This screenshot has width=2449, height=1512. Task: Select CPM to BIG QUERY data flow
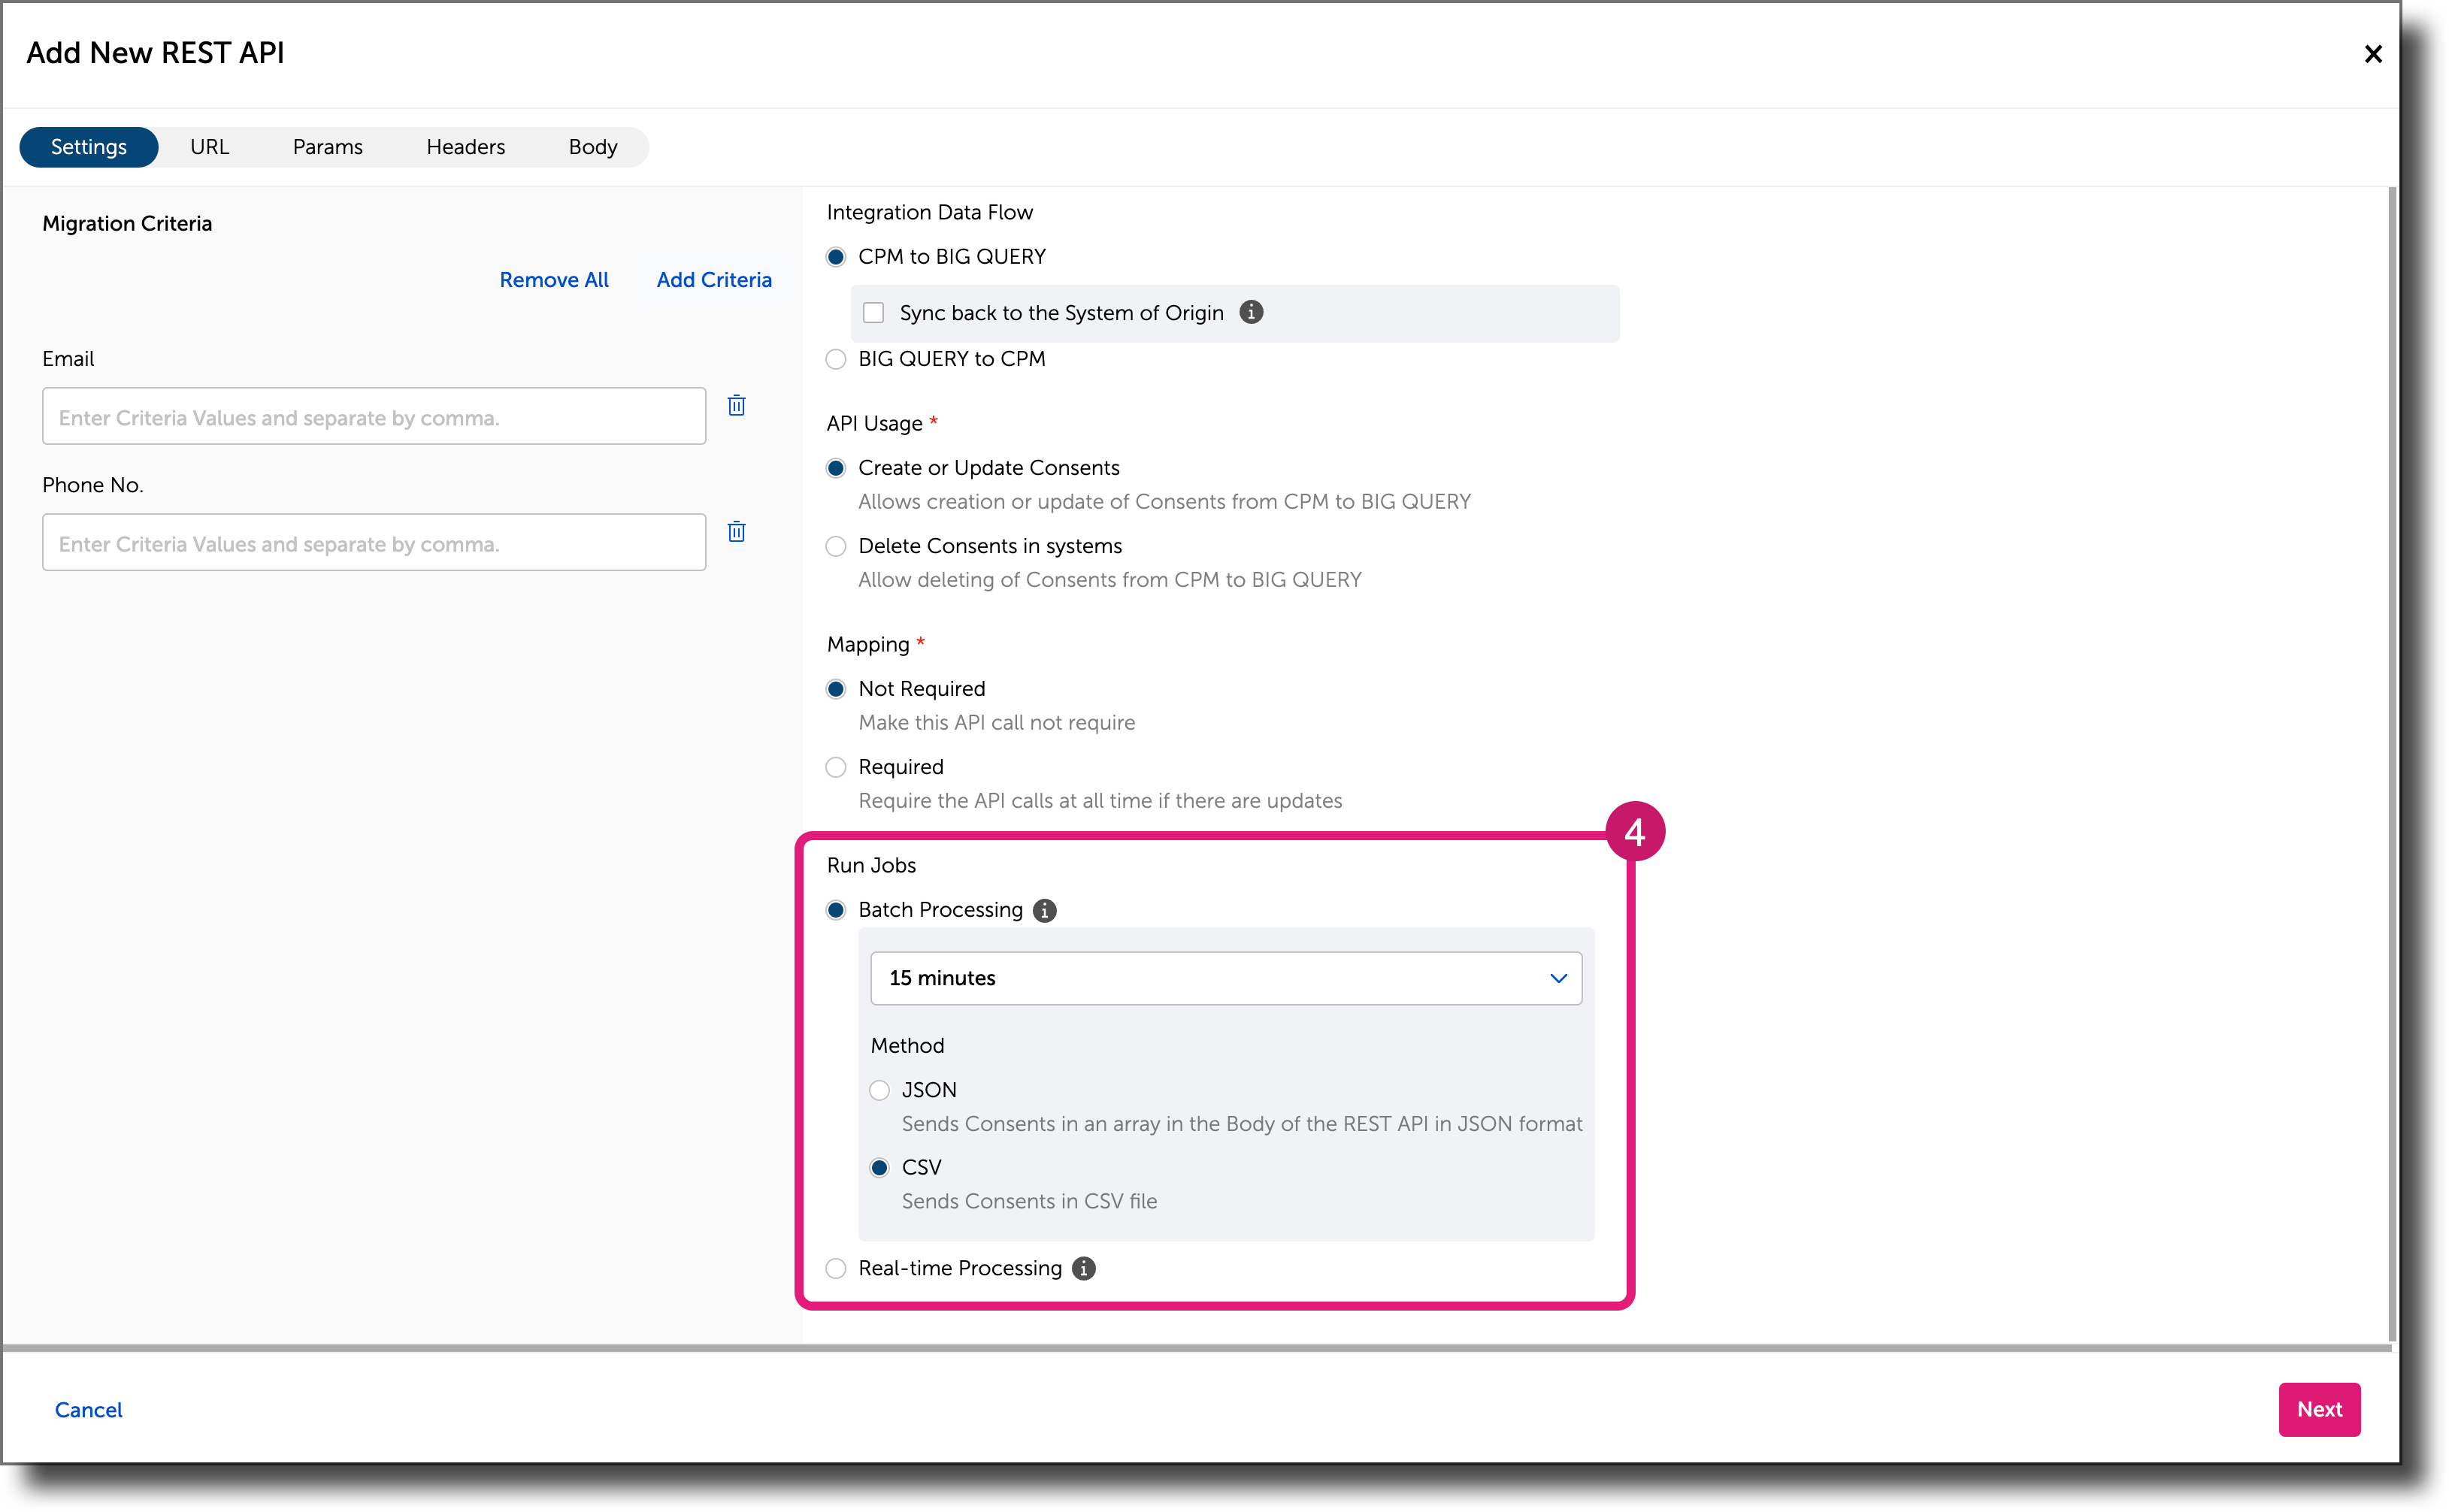[836, 257]
